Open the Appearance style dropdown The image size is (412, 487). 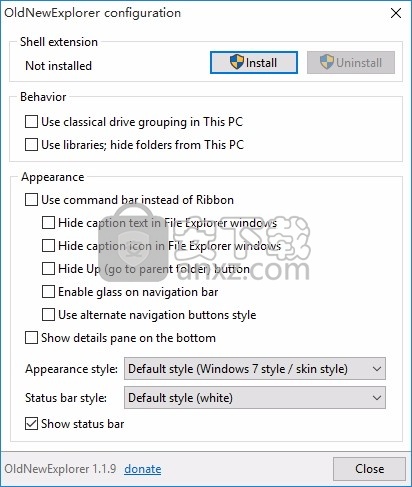point(255,369)
